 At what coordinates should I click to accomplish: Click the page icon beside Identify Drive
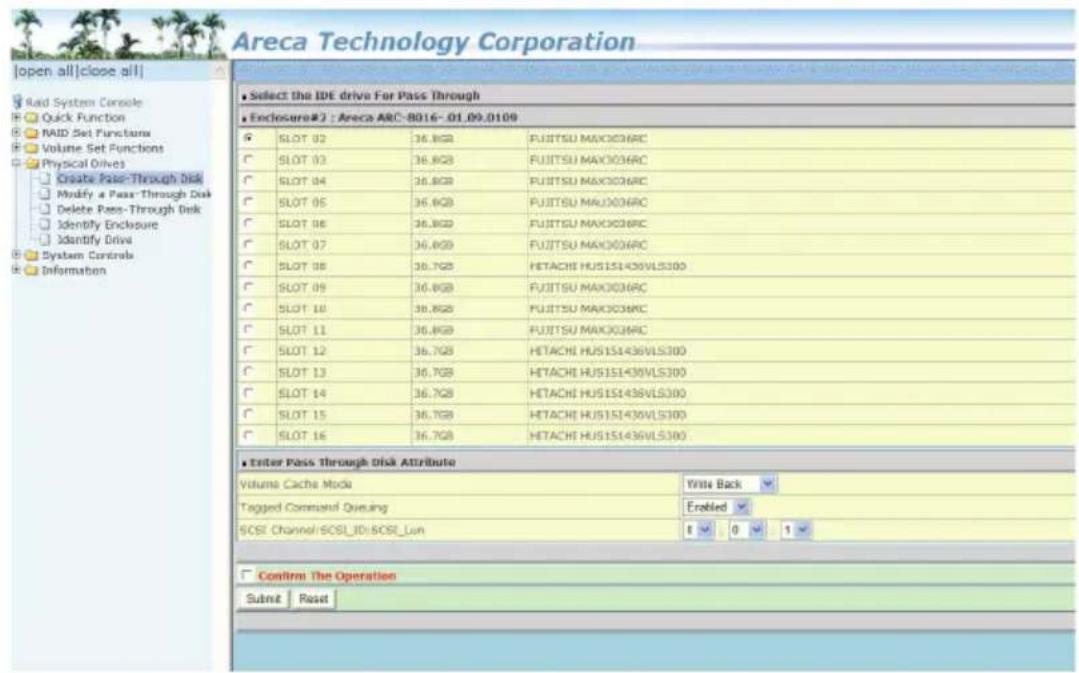point(45,239)
